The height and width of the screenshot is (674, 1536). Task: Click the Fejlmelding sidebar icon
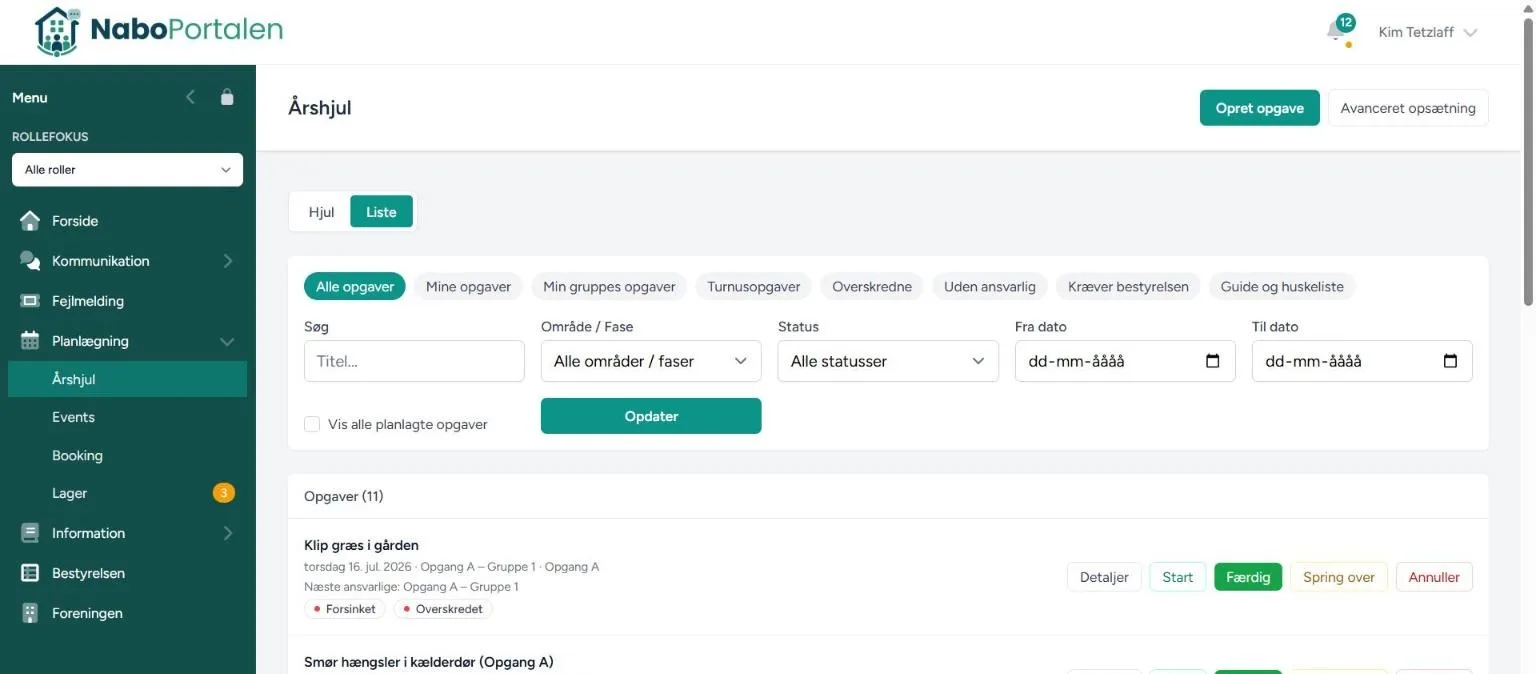point(30,301)
